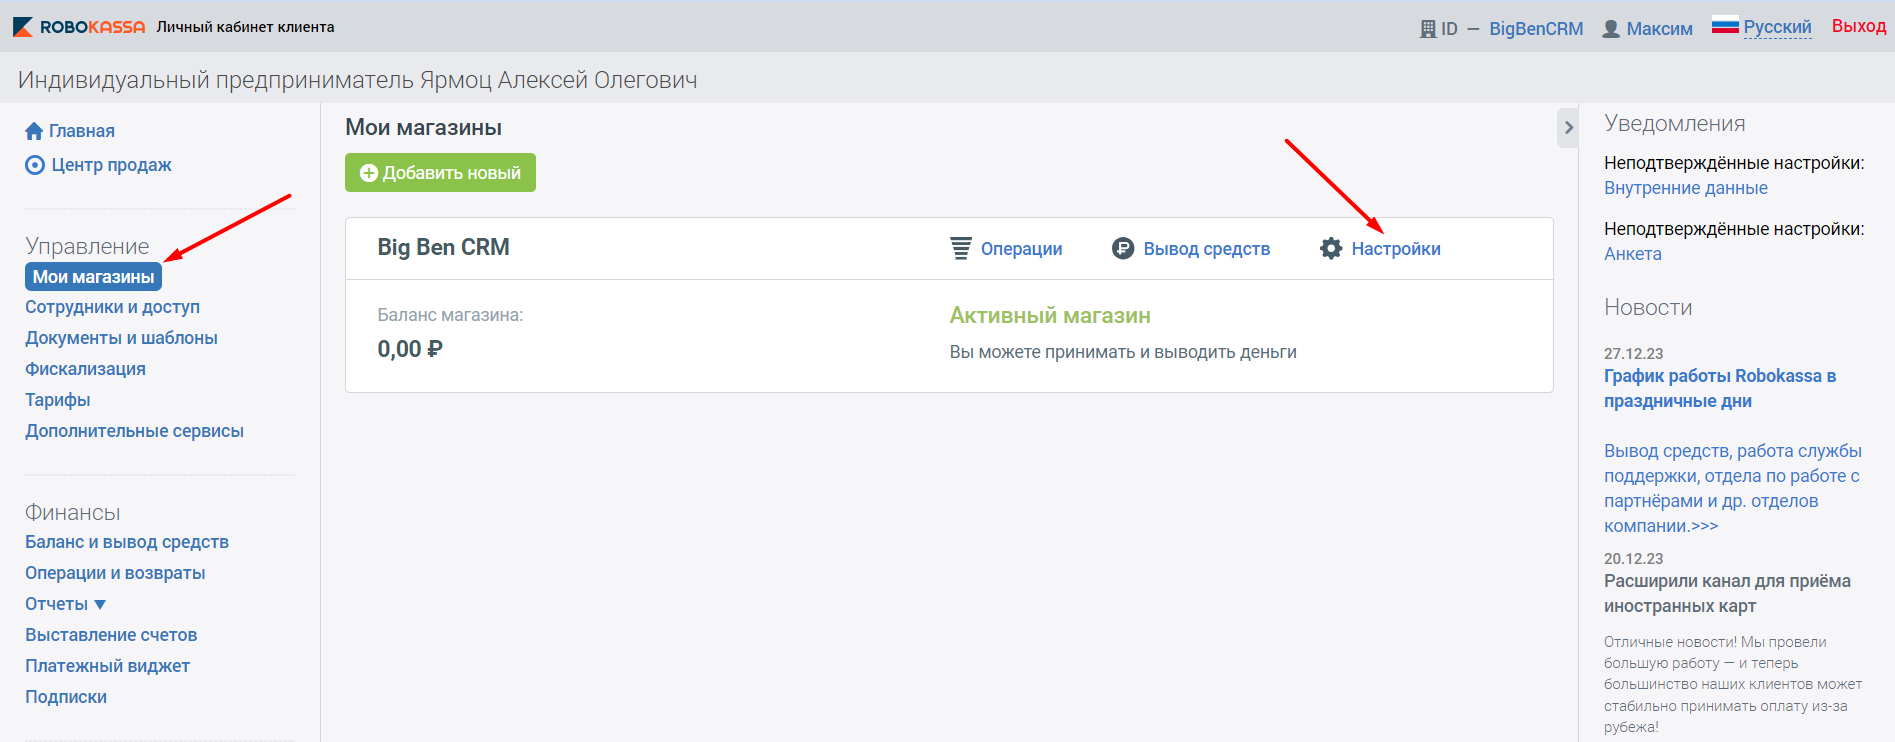Open Выставление счетов
The height and width of the screenshot is (742, 1895).
tap(111, 635)
